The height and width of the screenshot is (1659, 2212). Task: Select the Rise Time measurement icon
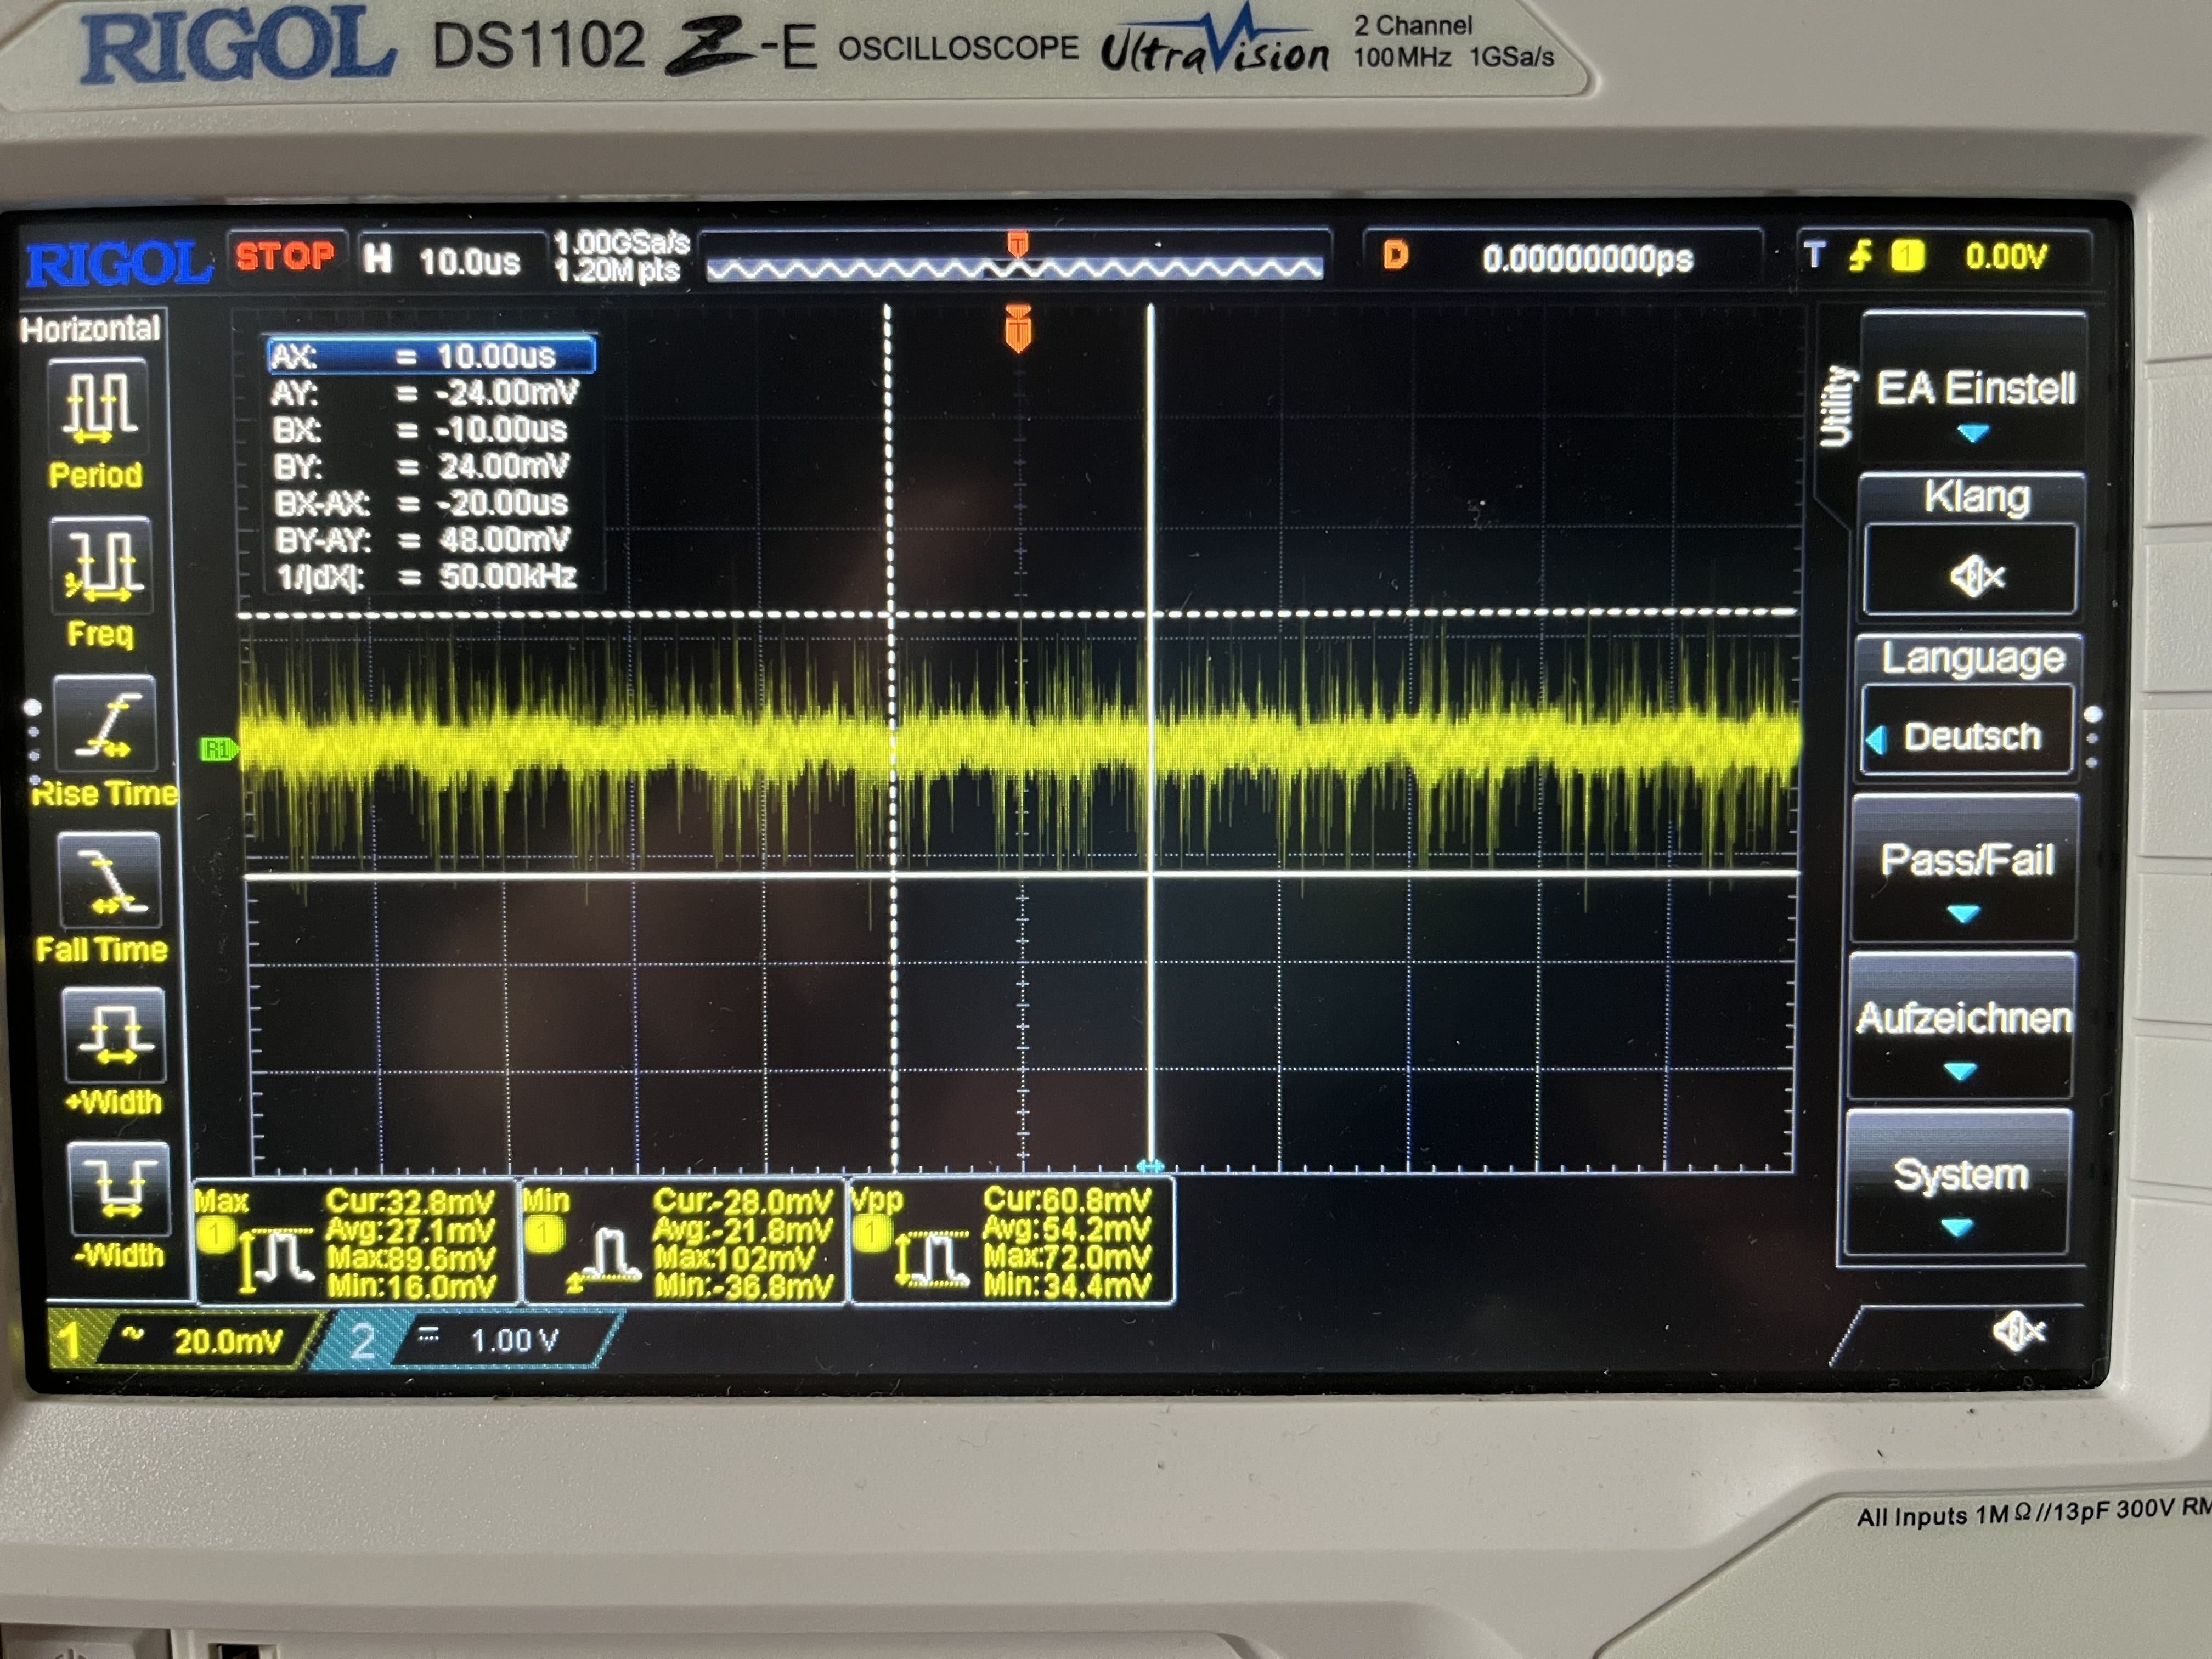point(105,725)
